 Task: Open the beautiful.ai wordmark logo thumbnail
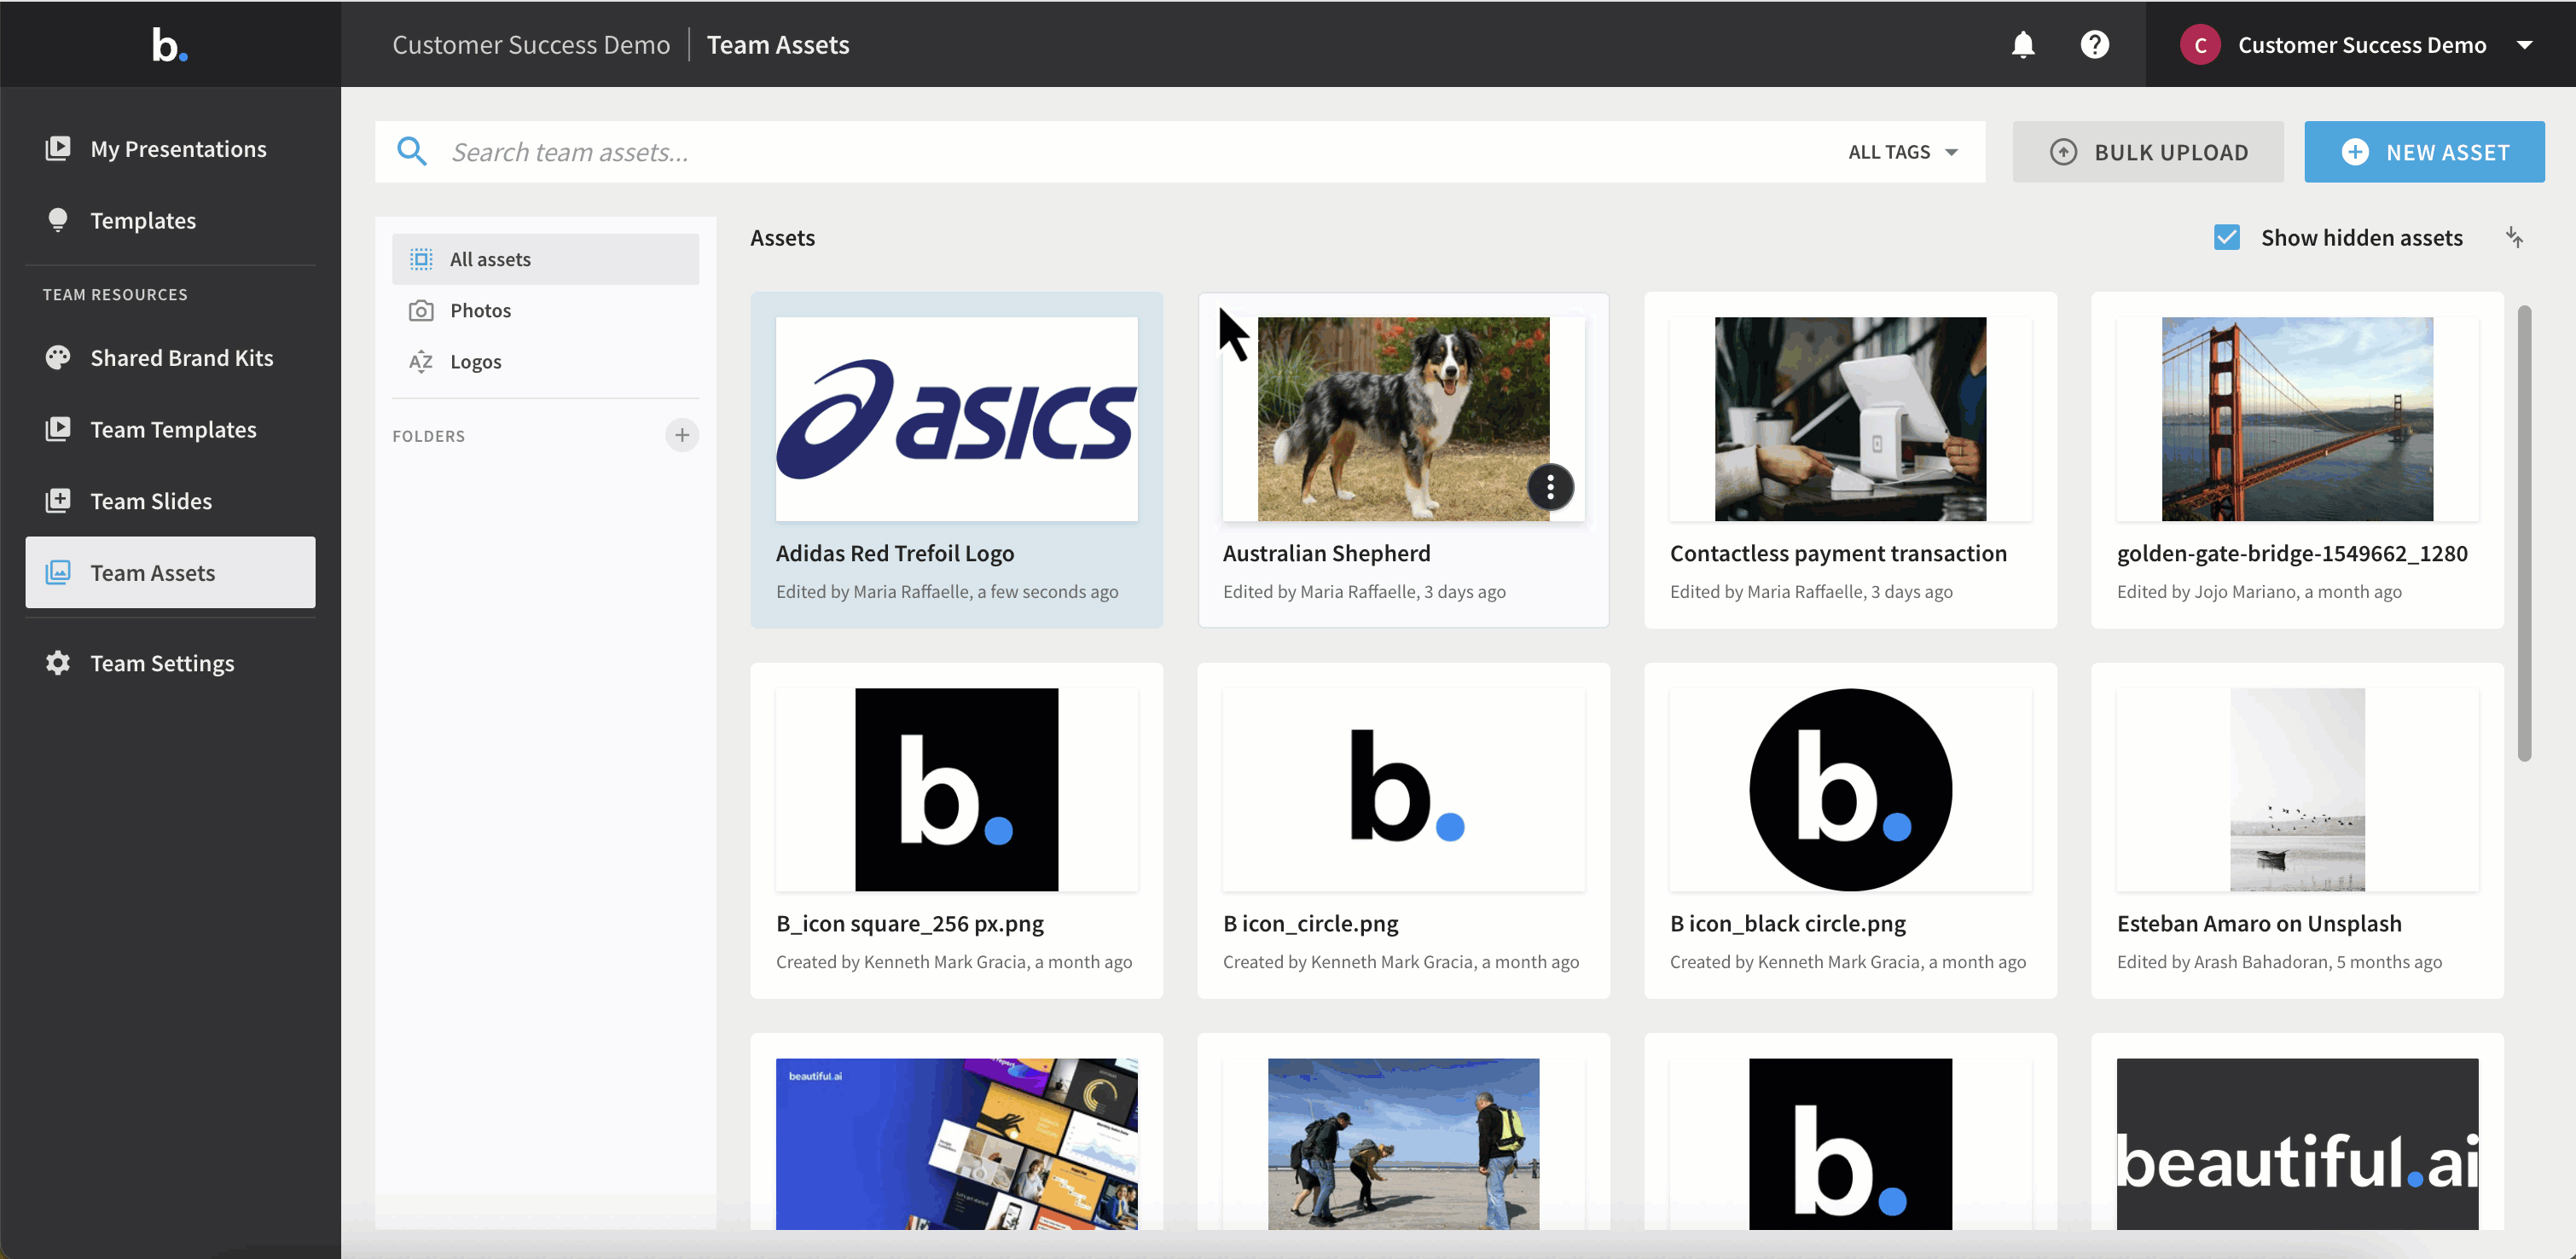(2297, 1144)
